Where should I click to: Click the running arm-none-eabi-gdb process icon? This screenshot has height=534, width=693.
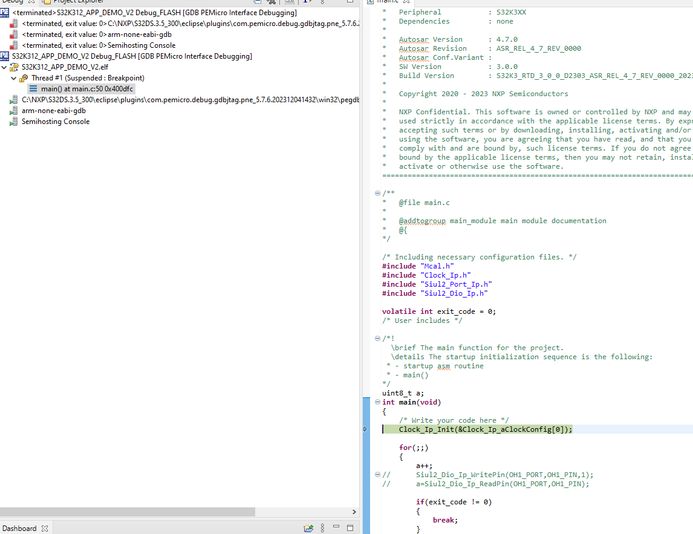(14, 111)
